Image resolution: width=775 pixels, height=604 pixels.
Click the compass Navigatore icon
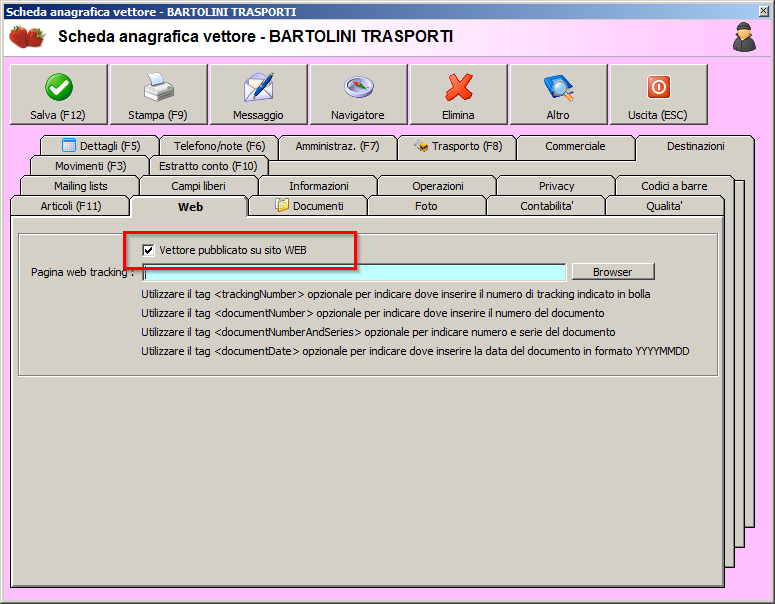click(x=358, y=87)
